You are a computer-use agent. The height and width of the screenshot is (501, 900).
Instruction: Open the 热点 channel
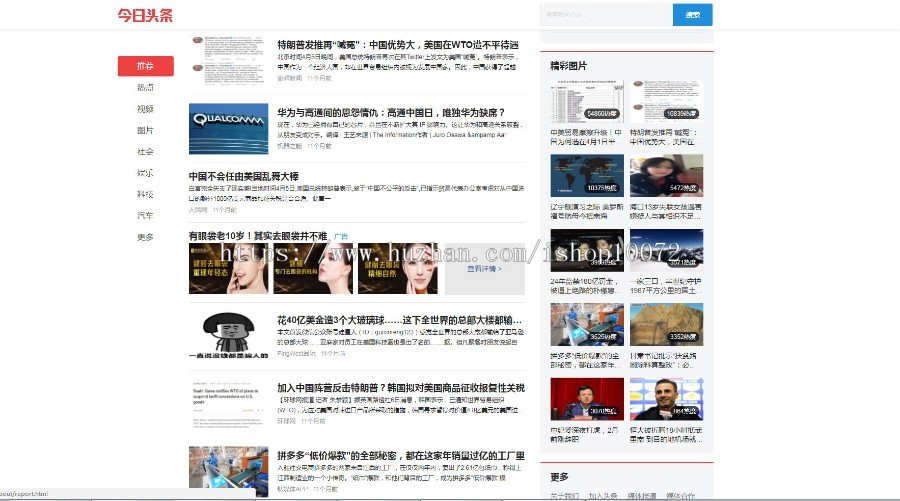[145, 87]
